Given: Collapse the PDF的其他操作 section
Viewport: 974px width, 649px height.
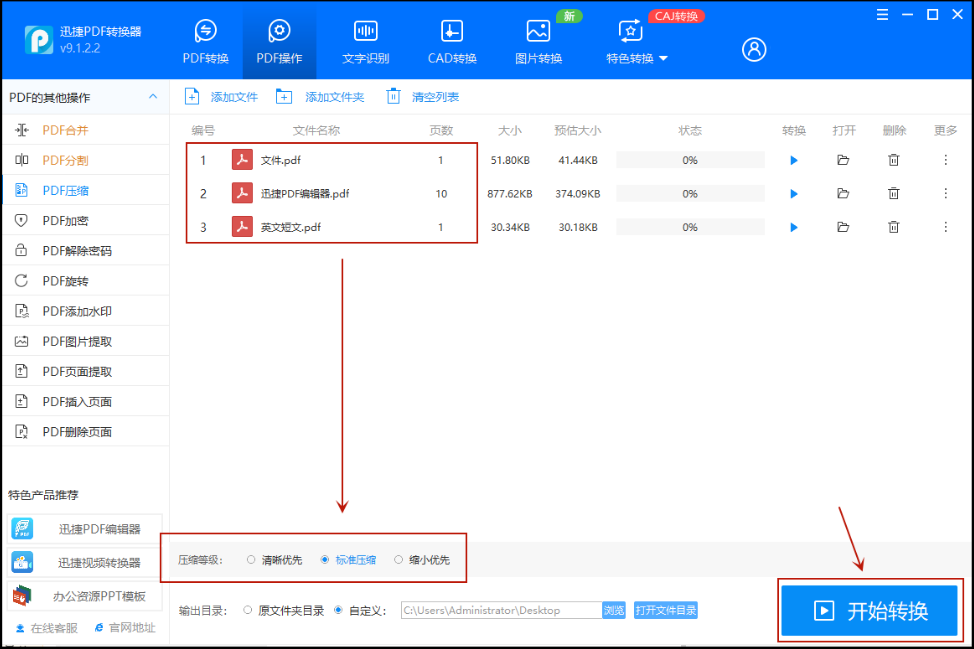Looking at the screenshot, I should coord(153,97).
